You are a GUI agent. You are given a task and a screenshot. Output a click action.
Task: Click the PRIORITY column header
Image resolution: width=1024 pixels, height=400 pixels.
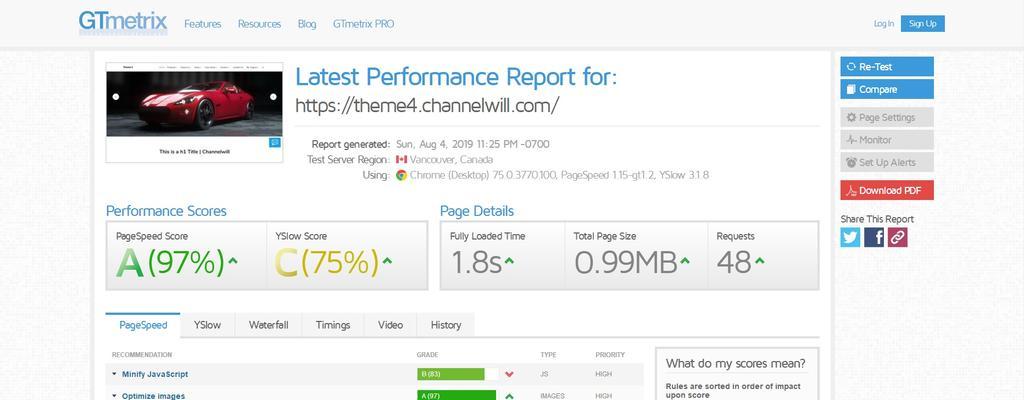coord(610,355)
